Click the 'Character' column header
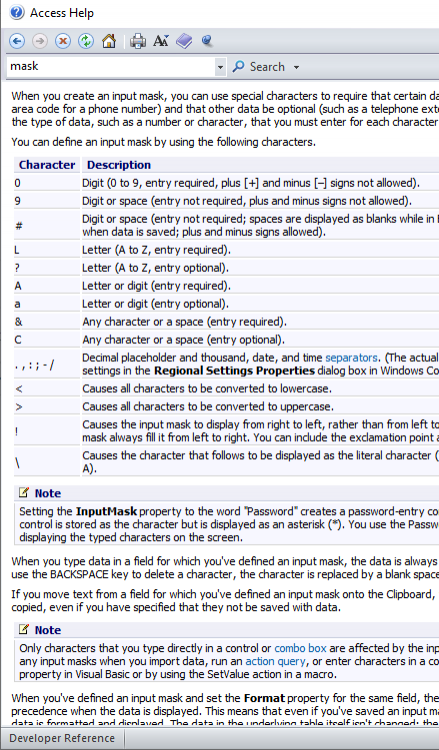Image resolution: width=439 pixels, height=750 pixels. point(47,165)
